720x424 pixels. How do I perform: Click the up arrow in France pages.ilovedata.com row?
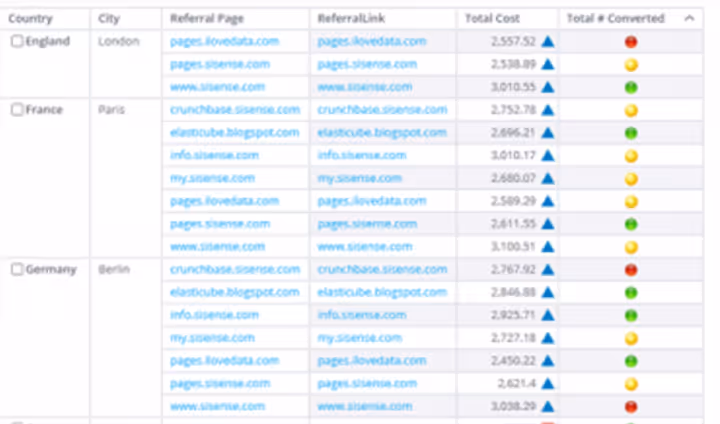click(x=547, y=201)
